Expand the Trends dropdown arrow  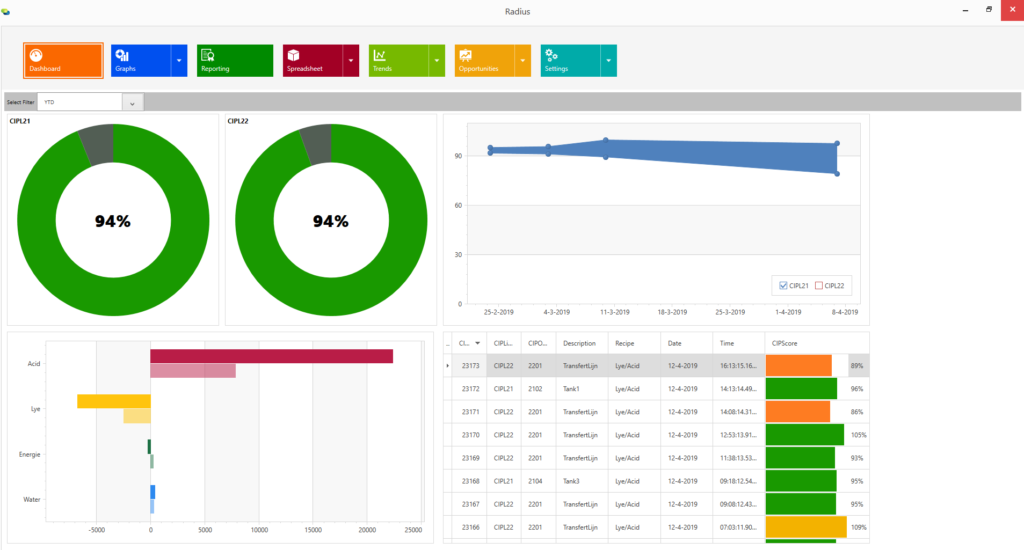(x=437, y=61)
